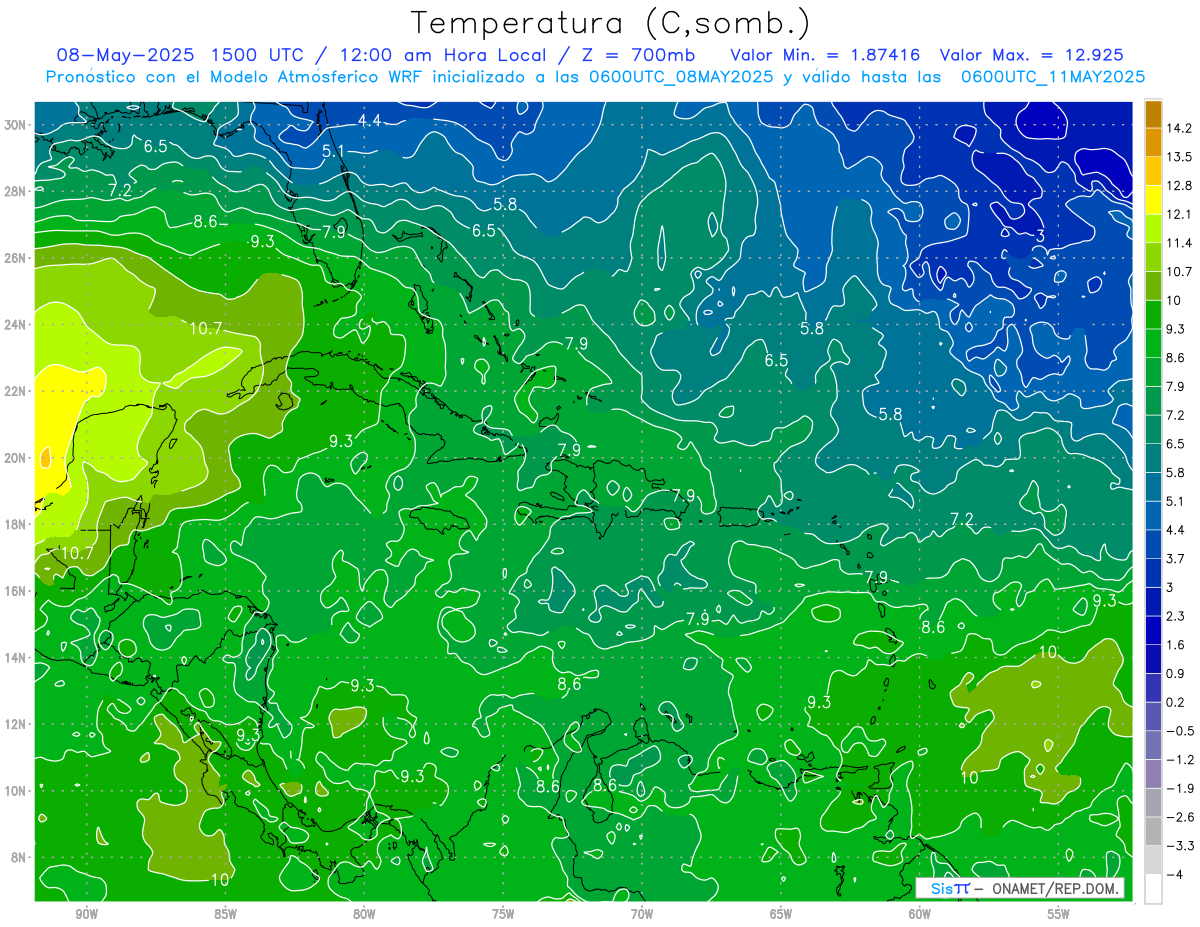Click the top orange-brown colorbar segment
1200x927 pixels.
point(1153,114)
